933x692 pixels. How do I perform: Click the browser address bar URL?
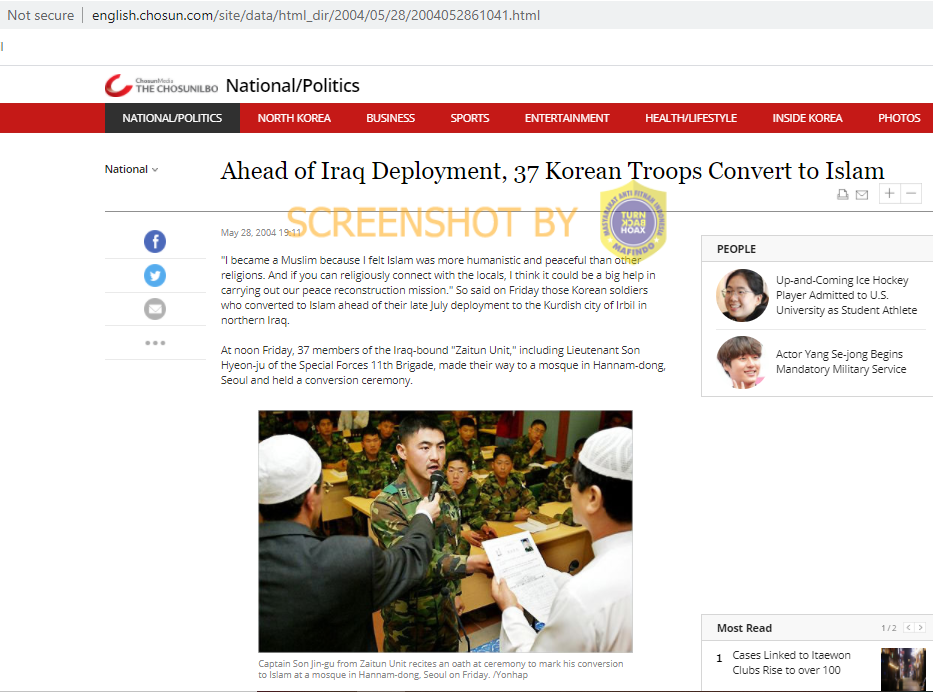(x=316, y=15)
